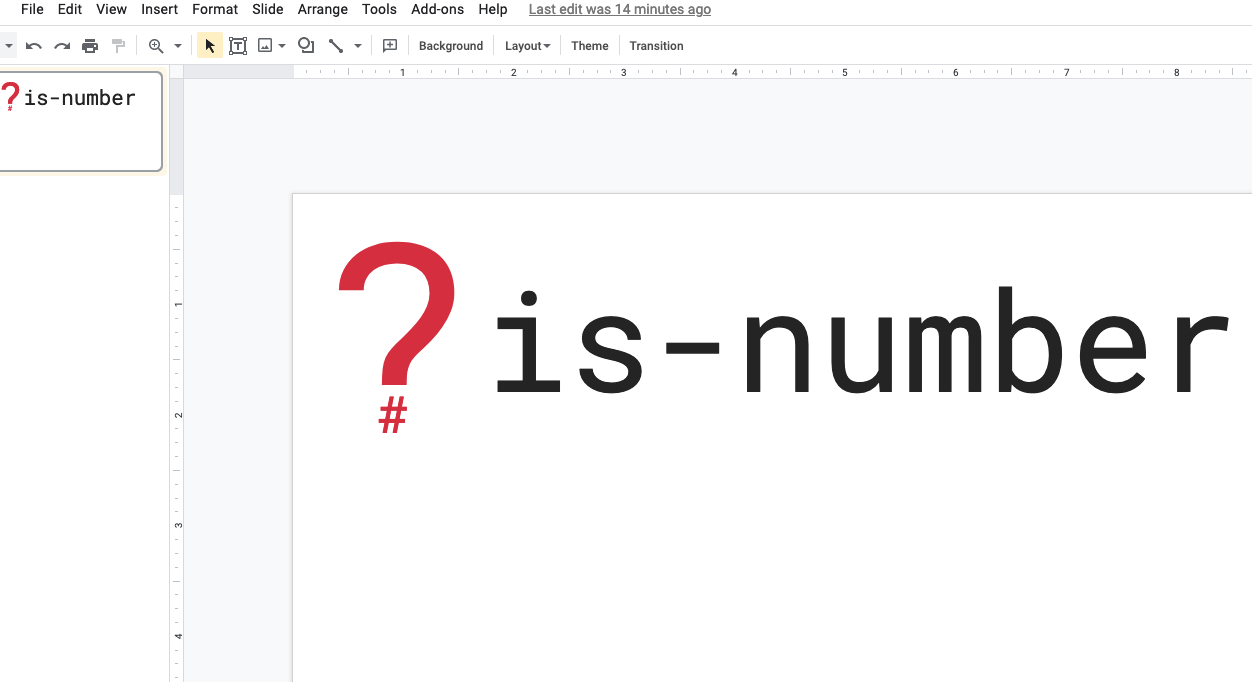1252x682 pixels.
Task: Open the Add-ons menu
Action: (437, 9)
